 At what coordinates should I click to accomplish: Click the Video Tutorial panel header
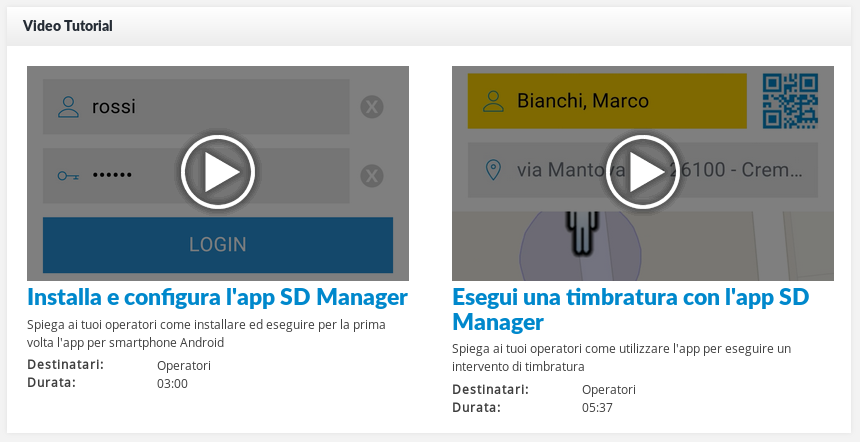tap(68, 26)
